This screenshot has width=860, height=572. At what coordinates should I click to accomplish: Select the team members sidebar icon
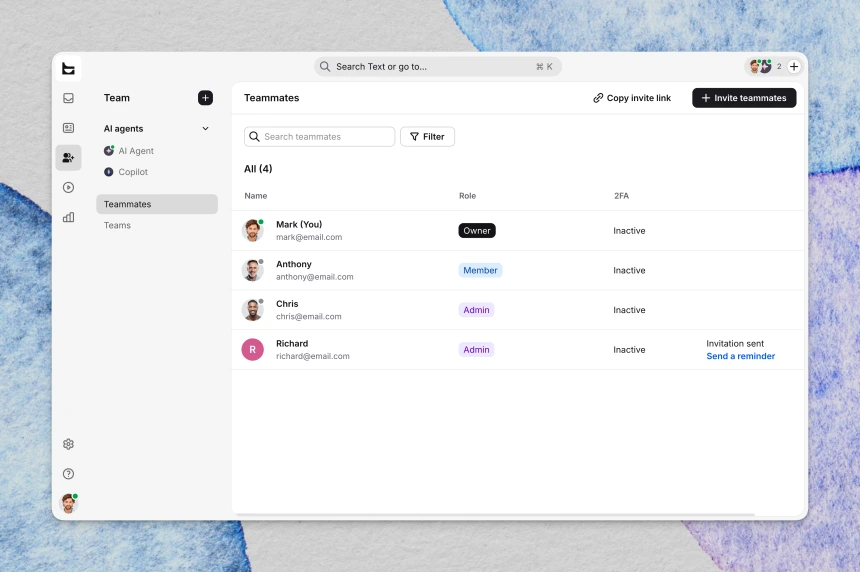click(69, 157)
